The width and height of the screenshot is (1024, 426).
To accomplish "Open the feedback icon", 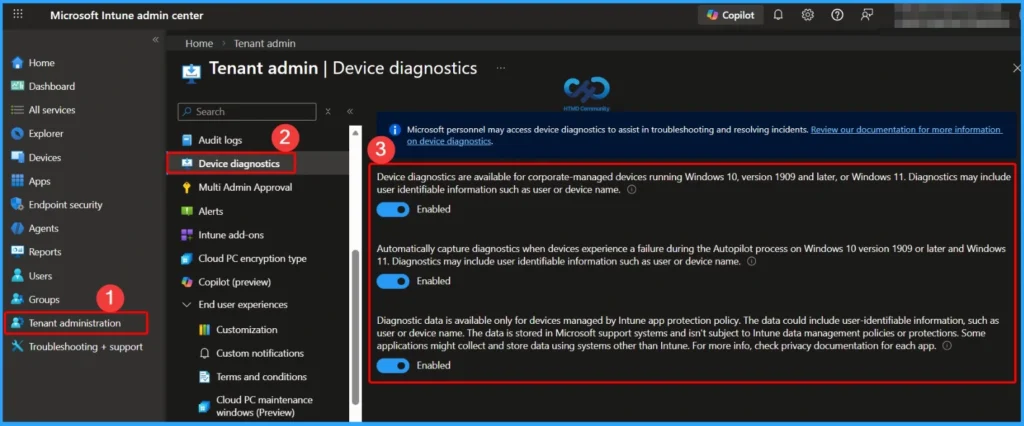I will tap(867, 15).
